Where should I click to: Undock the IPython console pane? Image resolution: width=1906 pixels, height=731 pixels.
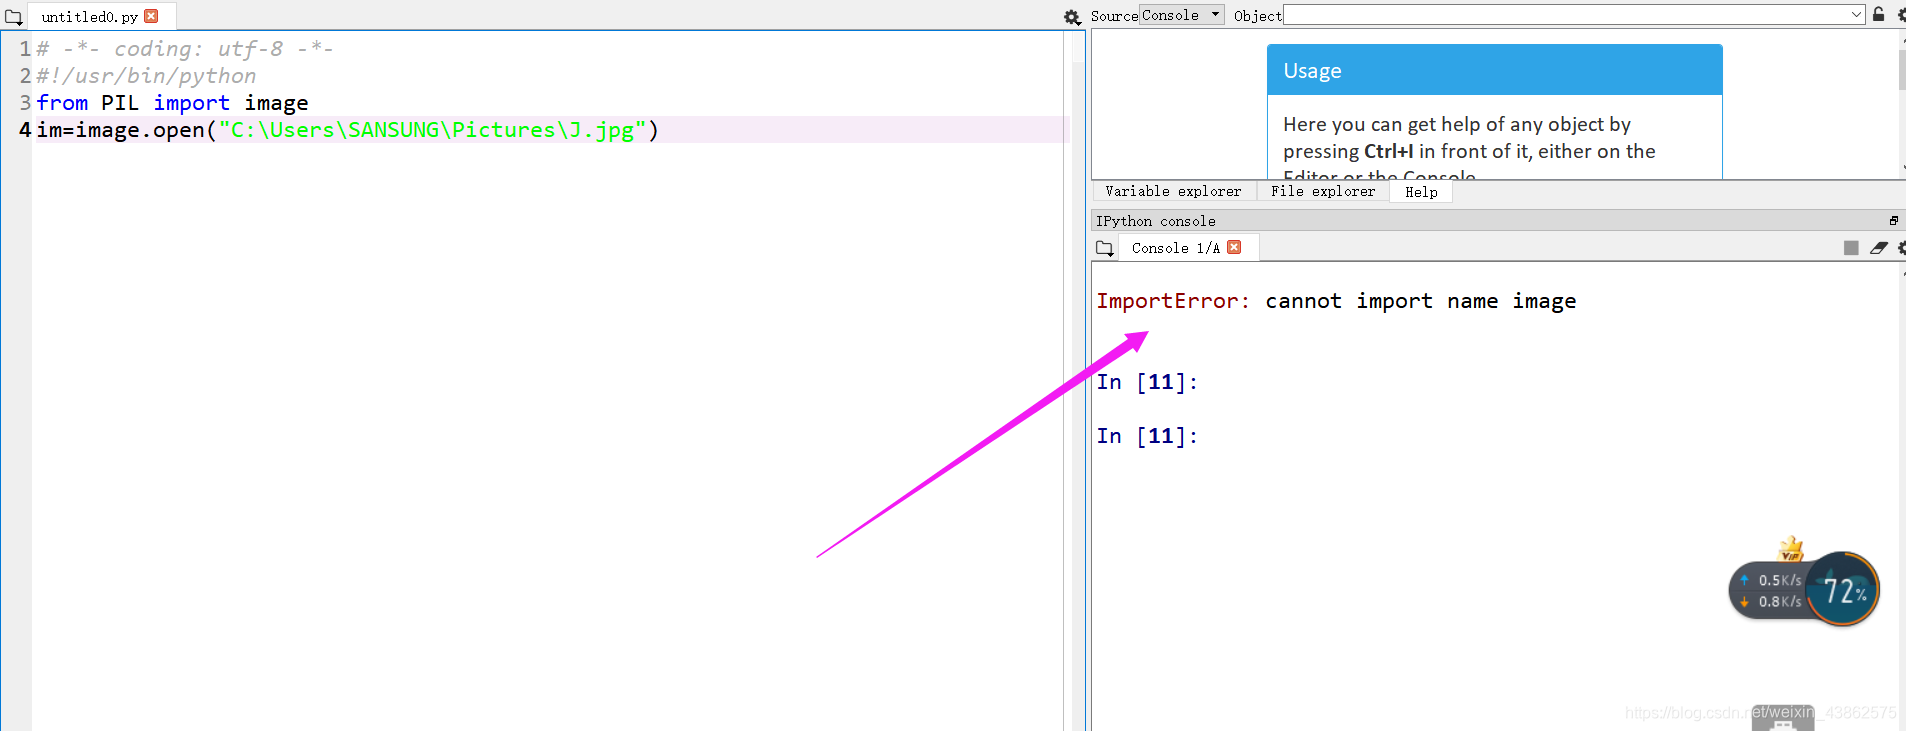coord(1893,220)
